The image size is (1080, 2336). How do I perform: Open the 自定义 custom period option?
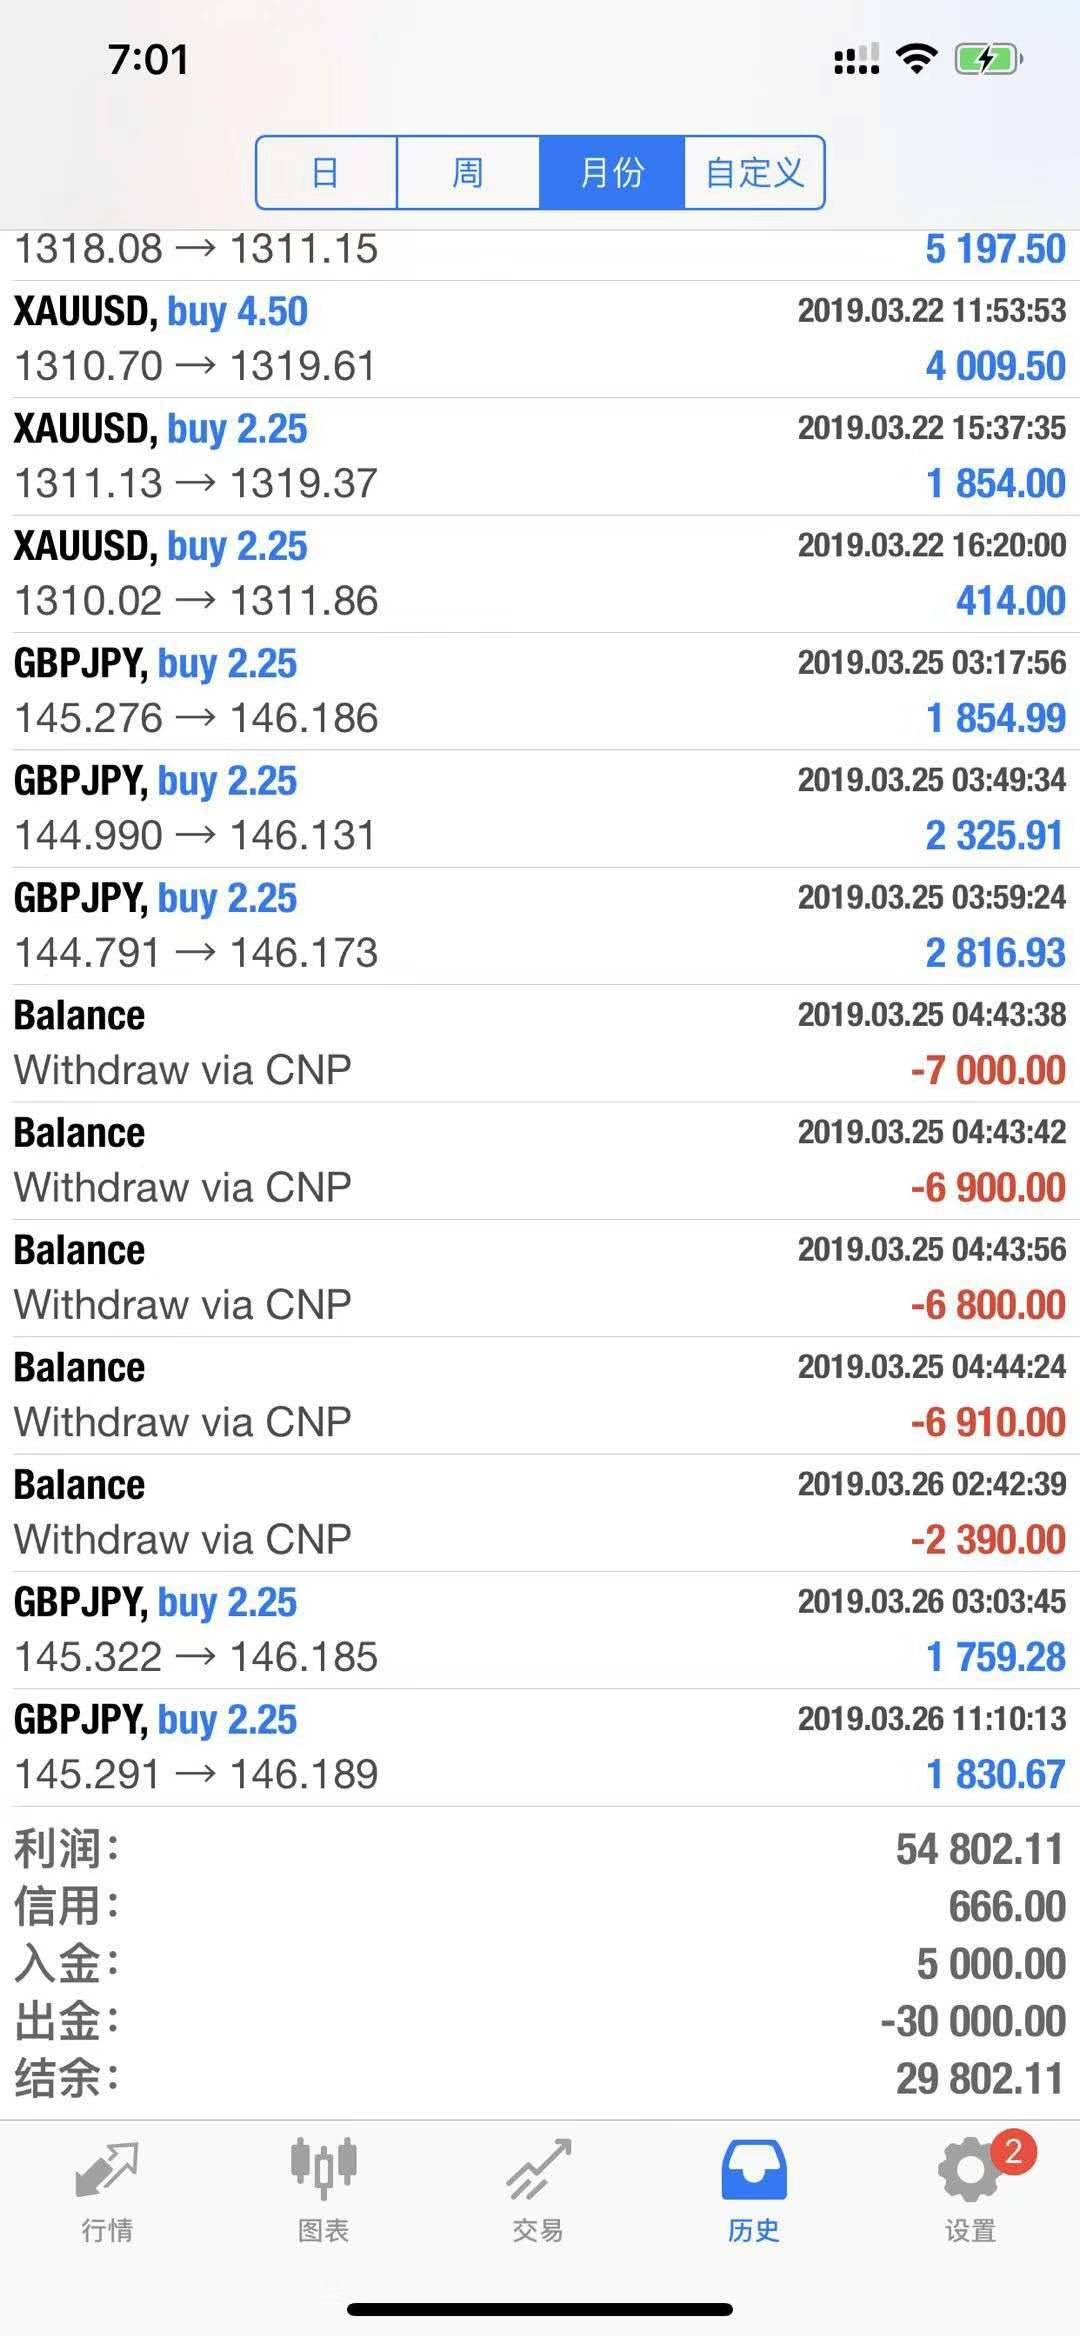coord(754,173)
